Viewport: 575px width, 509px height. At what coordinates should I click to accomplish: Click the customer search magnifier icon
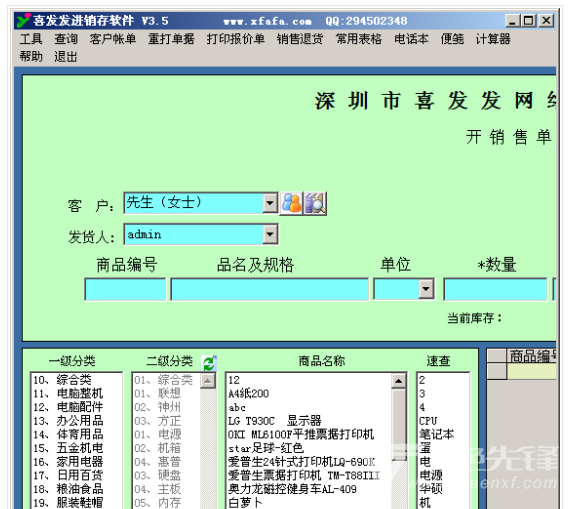point(315,203)
